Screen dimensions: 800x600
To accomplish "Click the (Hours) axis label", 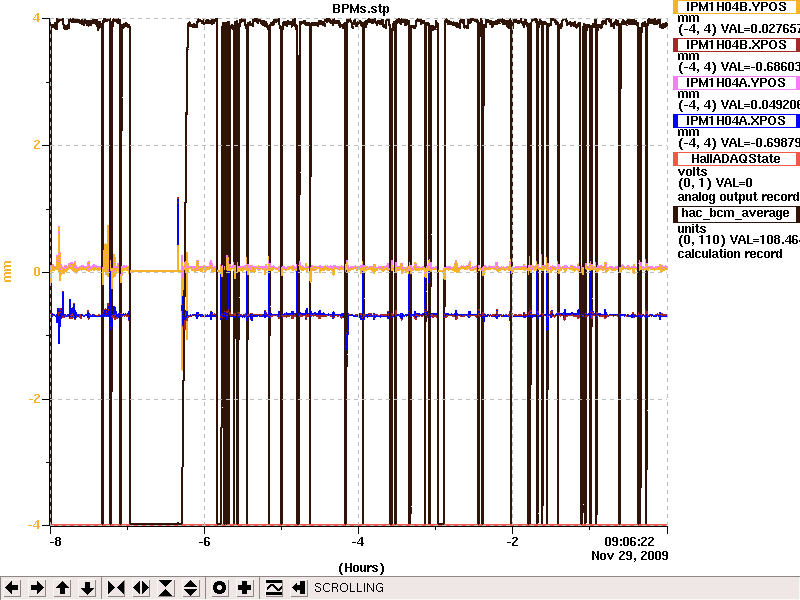I will click(x=361, y=568).
